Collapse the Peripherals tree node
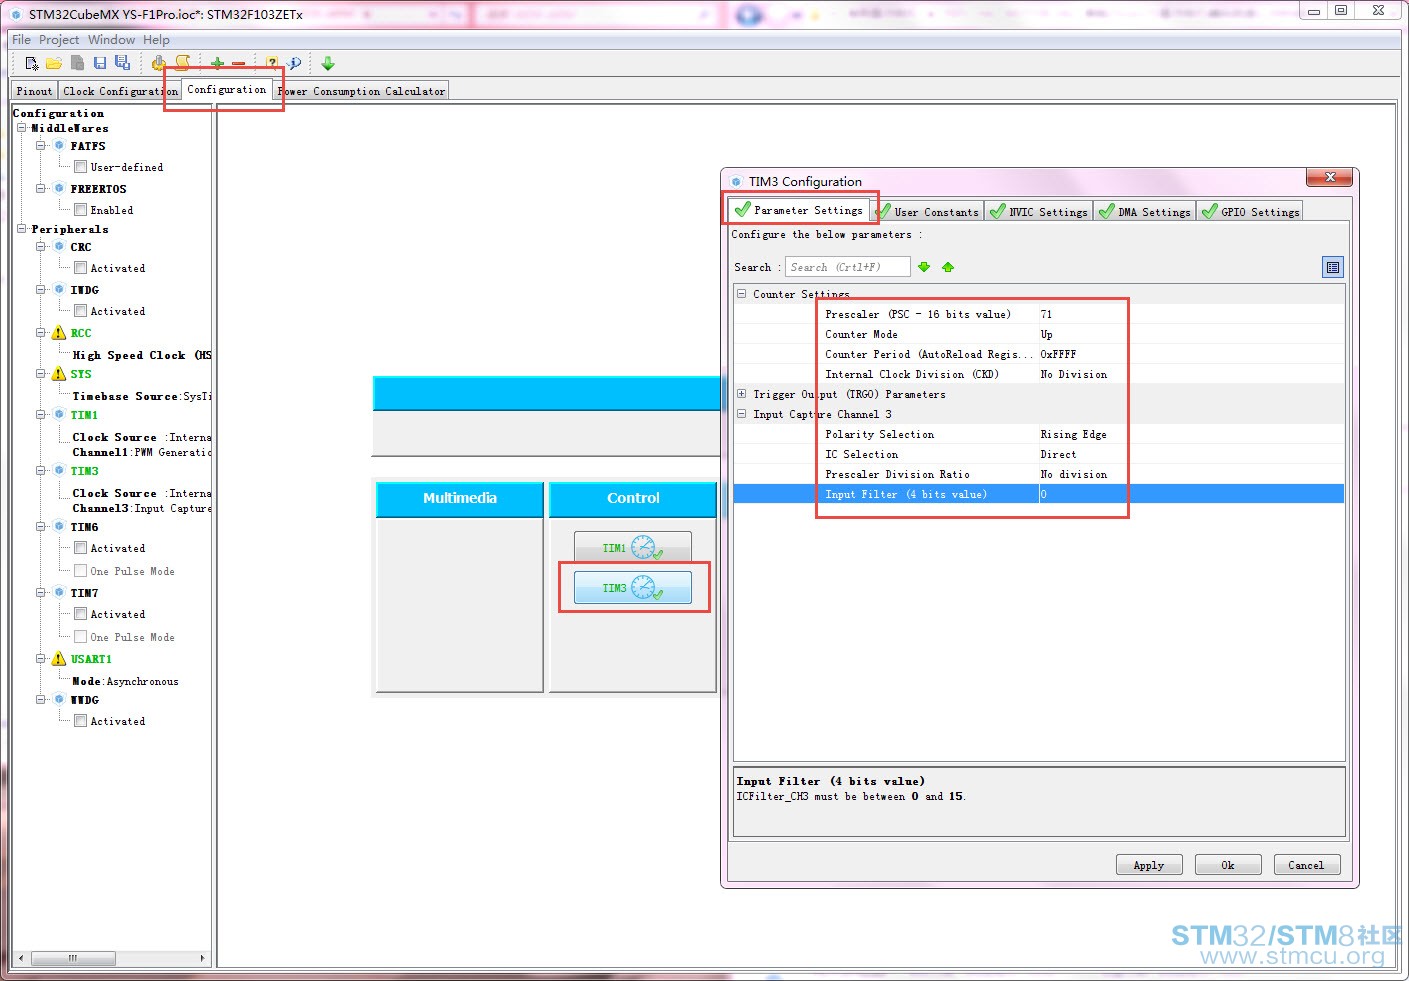The height and width of the screenshot is (981, 1409). coord(21,229)
